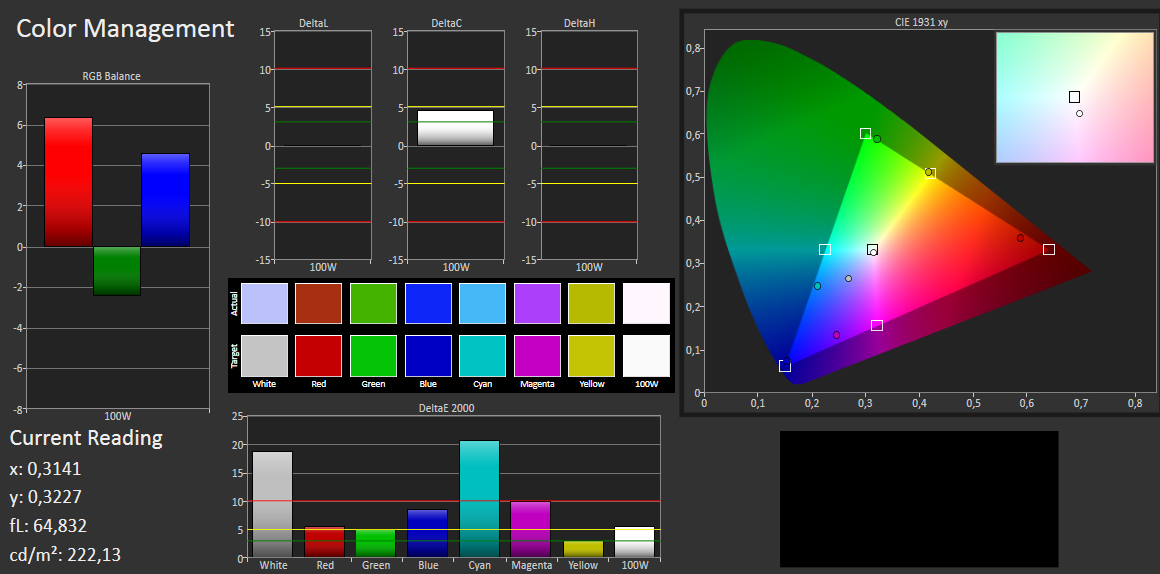Screen dimensions: 1160x574
Task: Click the Actual Magenta color swatch
Action: [x=538, y=303]
